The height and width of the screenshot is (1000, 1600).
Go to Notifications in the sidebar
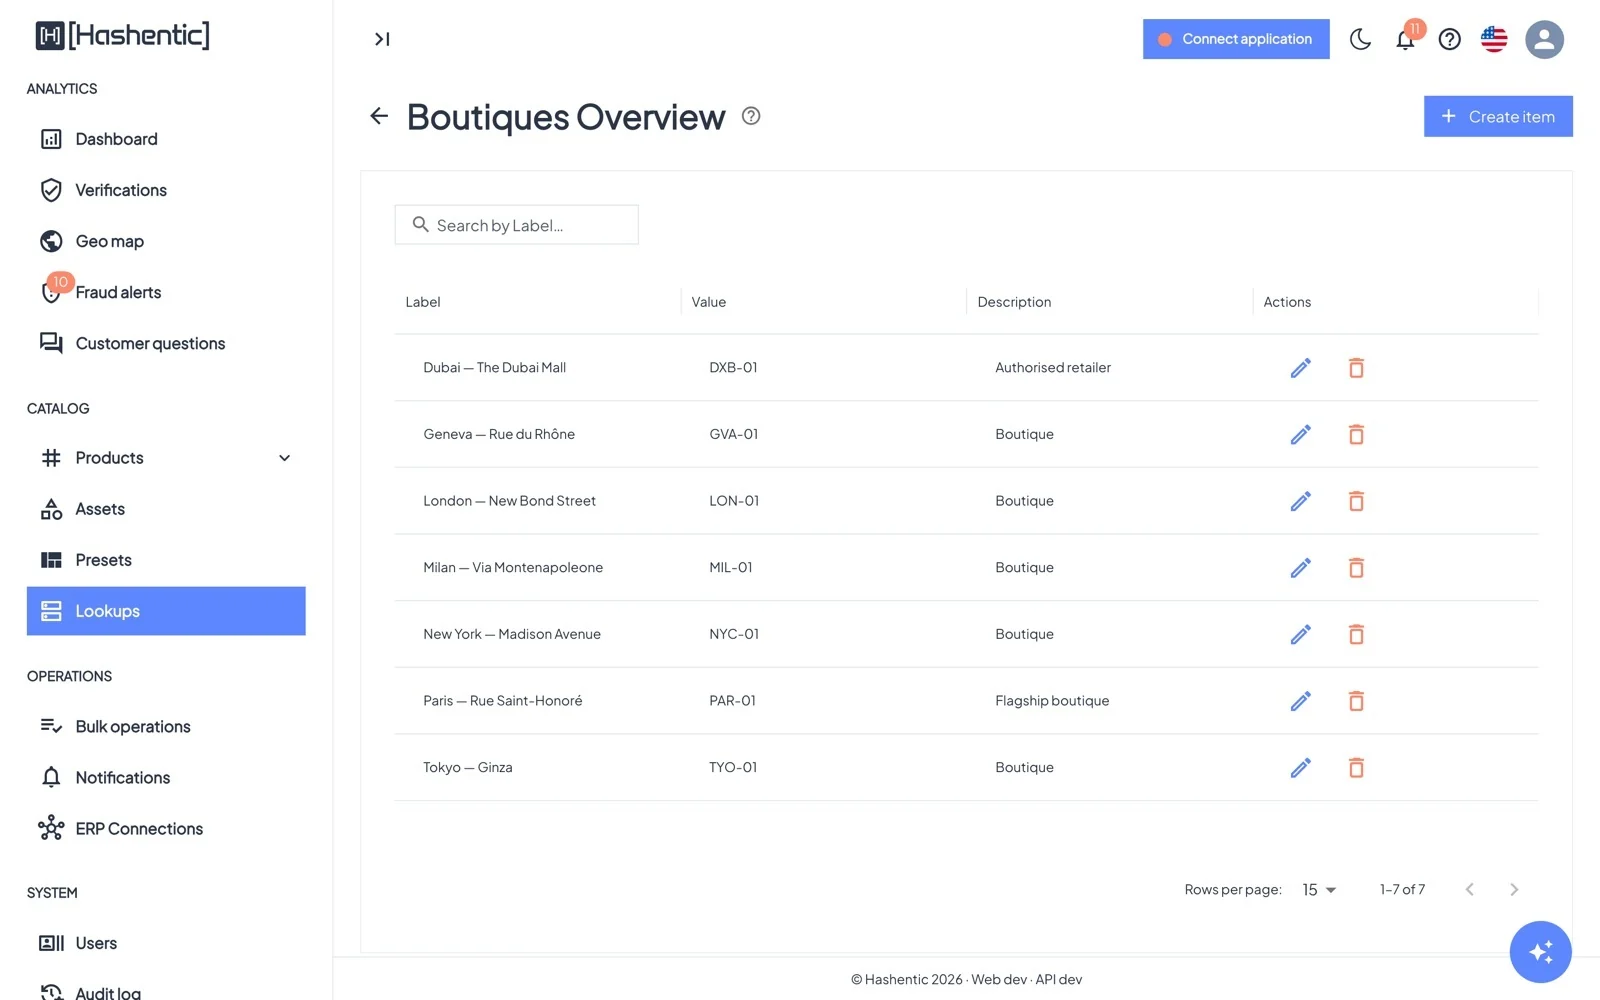pyautogui.click(x=166, y=777)
